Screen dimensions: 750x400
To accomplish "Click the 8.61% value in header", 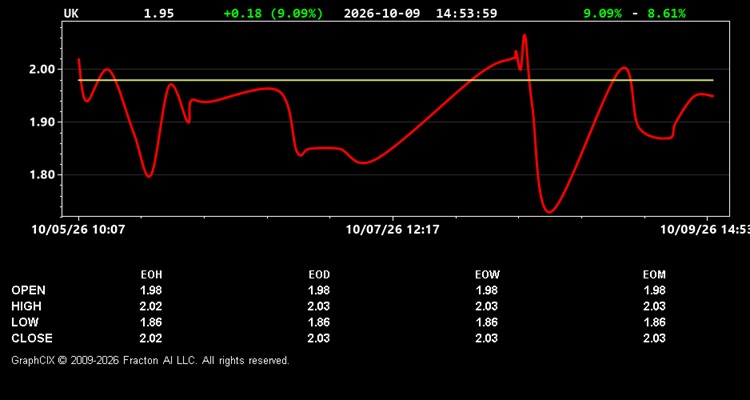I will [x=666, y=13].
